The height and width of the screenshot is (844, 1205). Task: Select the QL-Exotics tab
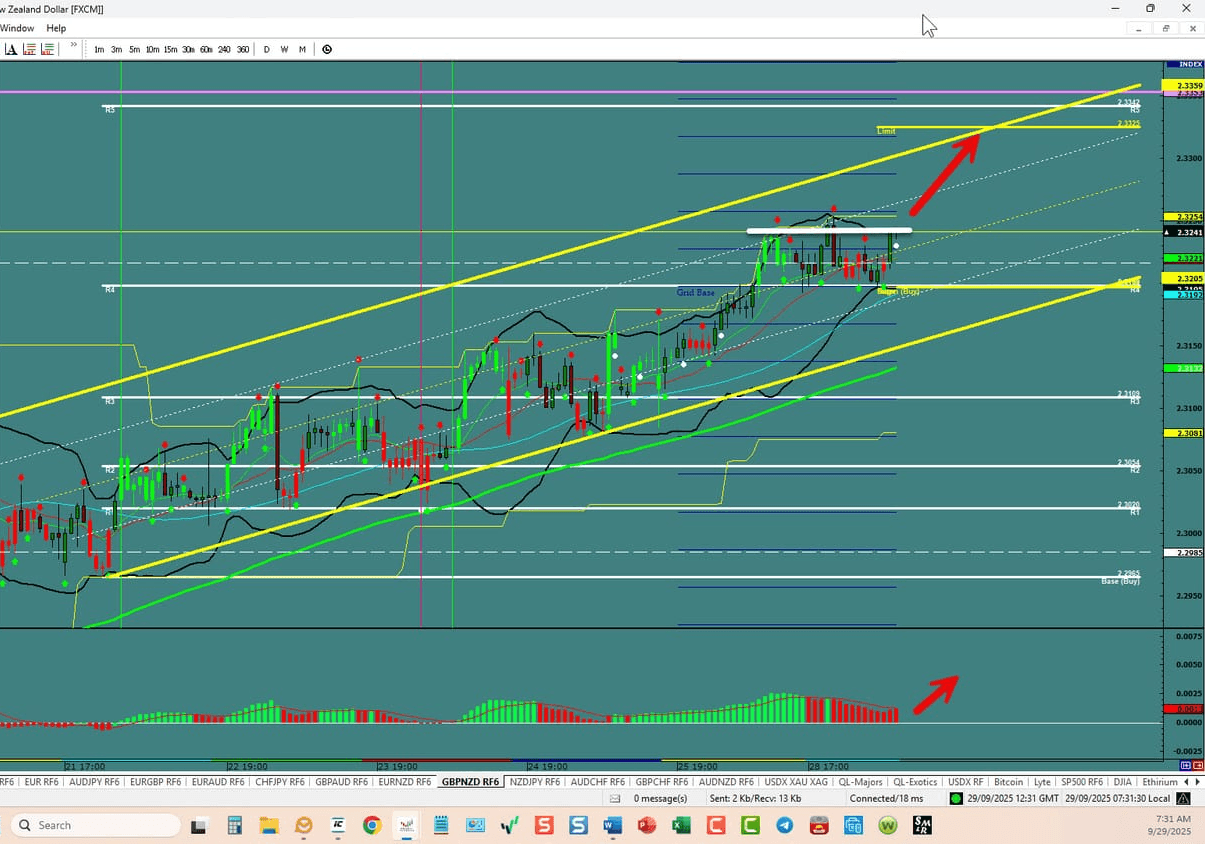[915, 781]
